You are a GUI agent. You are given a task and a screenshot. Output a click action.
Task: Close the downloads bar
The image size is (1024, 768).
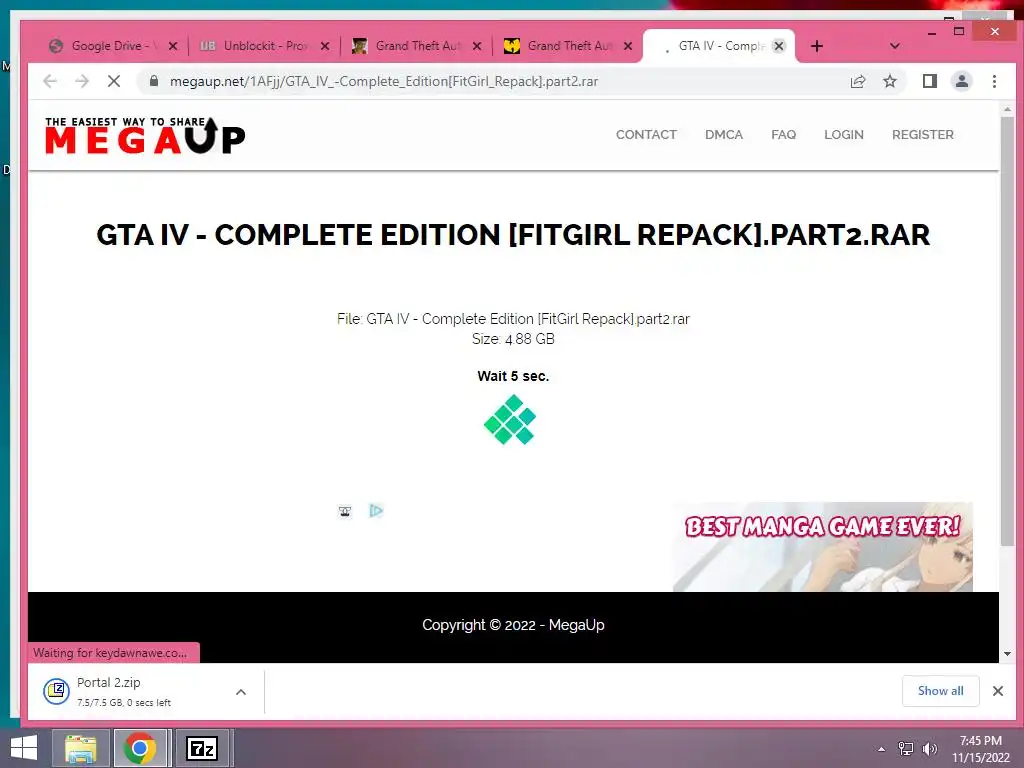(x=998, y=691)
